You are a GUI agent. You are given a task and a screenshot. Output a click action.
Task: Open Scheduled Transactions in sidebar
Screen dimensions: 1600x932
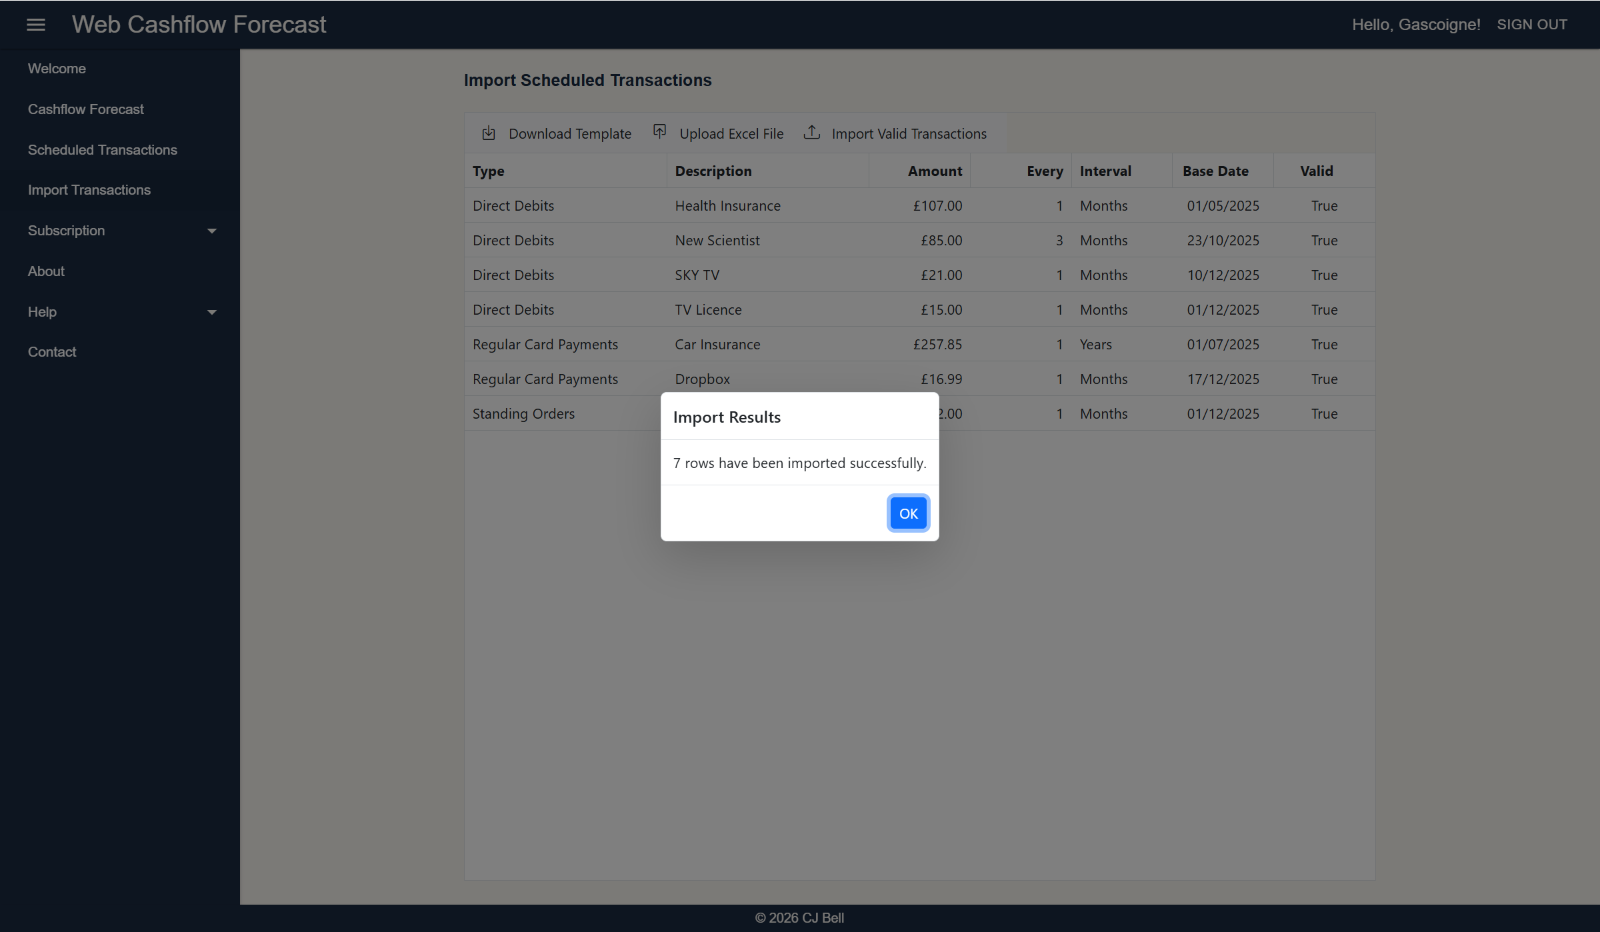(x=102, y=150)
